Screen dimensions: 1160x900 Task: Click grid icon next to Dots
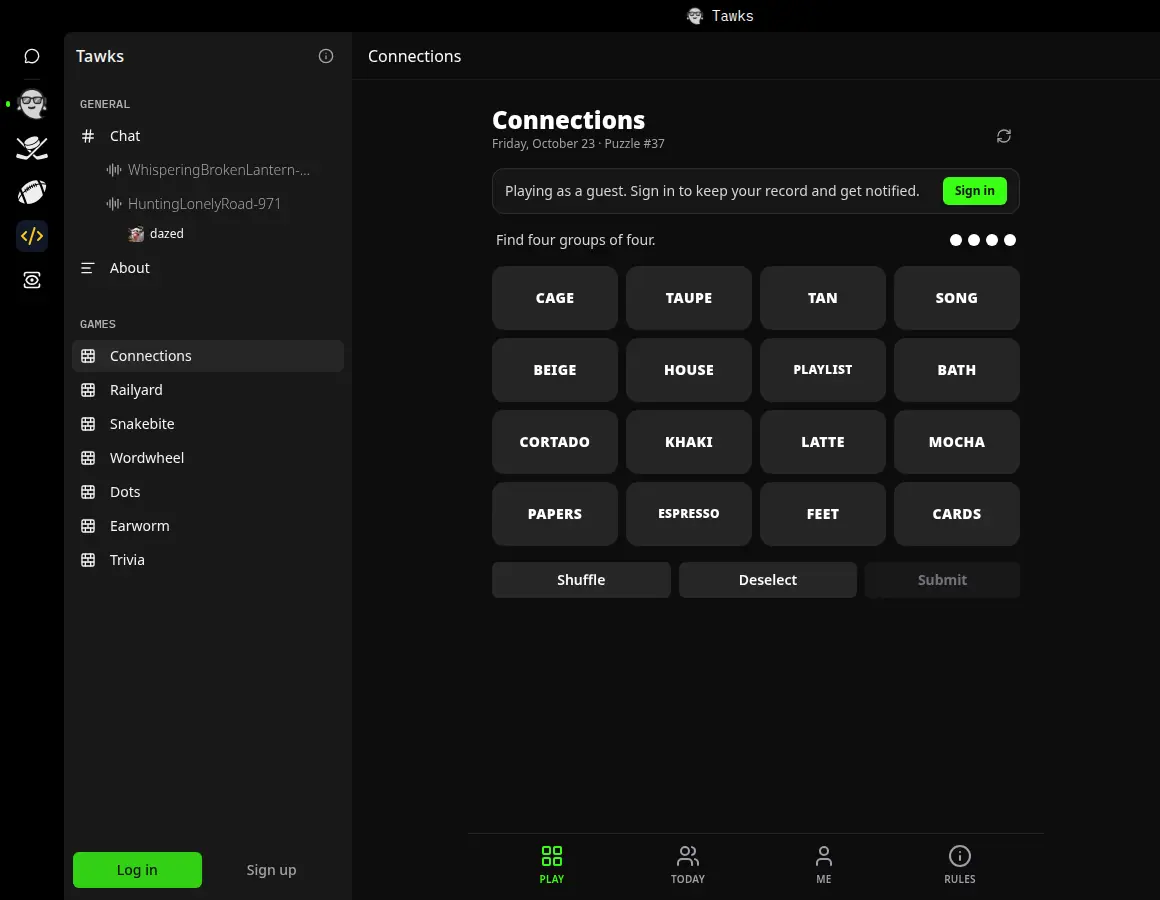88,492
